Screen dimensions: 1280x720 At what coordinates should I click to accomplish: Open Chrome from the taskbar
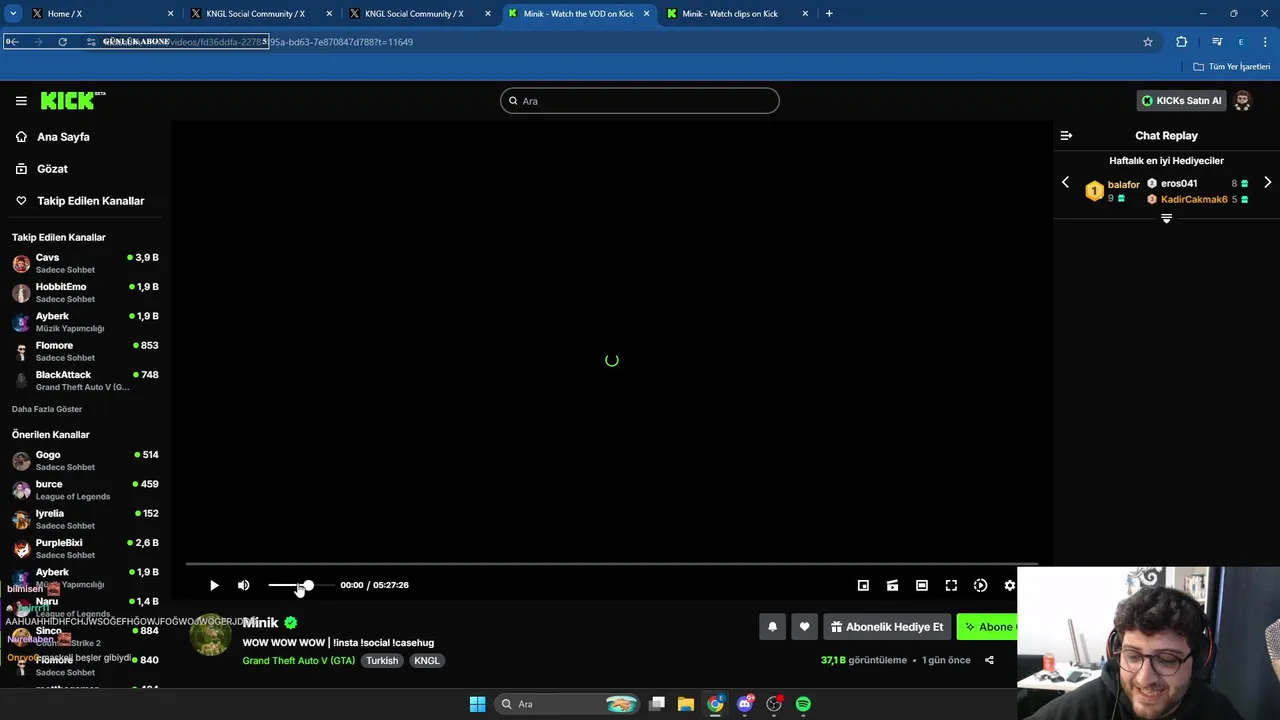coord(715,704)
